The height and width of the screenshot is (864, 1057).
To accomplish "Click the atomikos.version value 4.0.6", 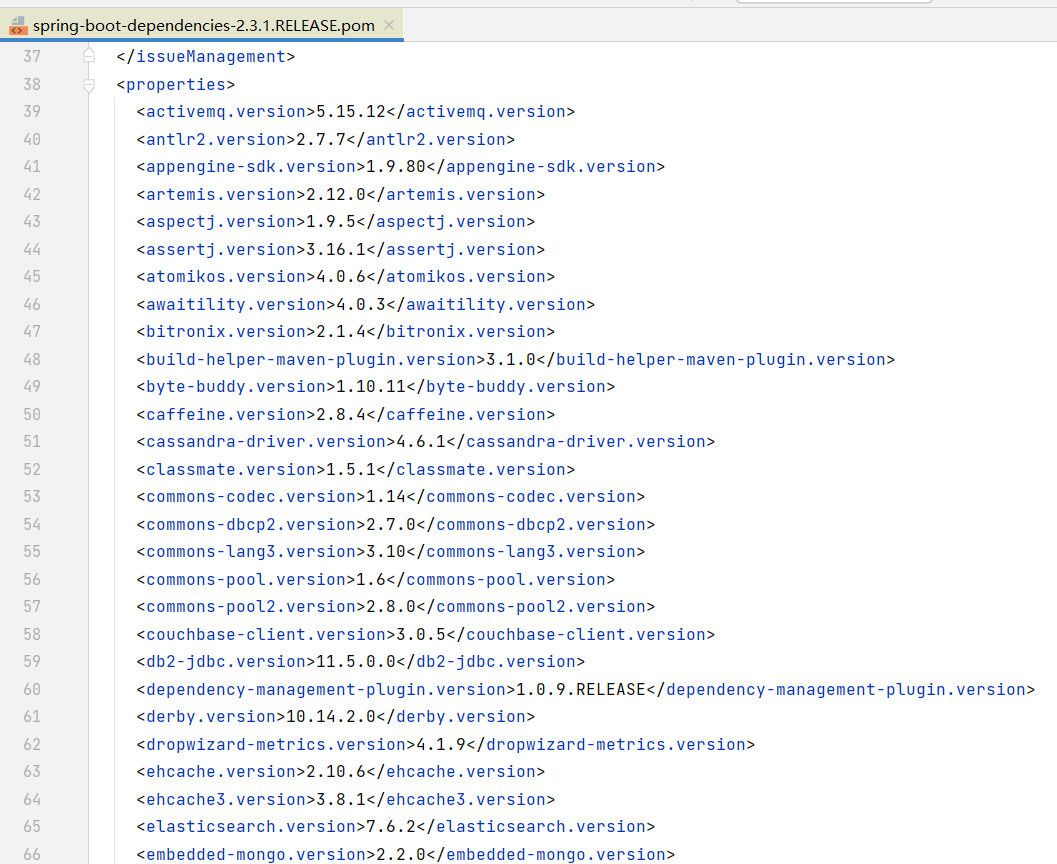I will 341,277.
